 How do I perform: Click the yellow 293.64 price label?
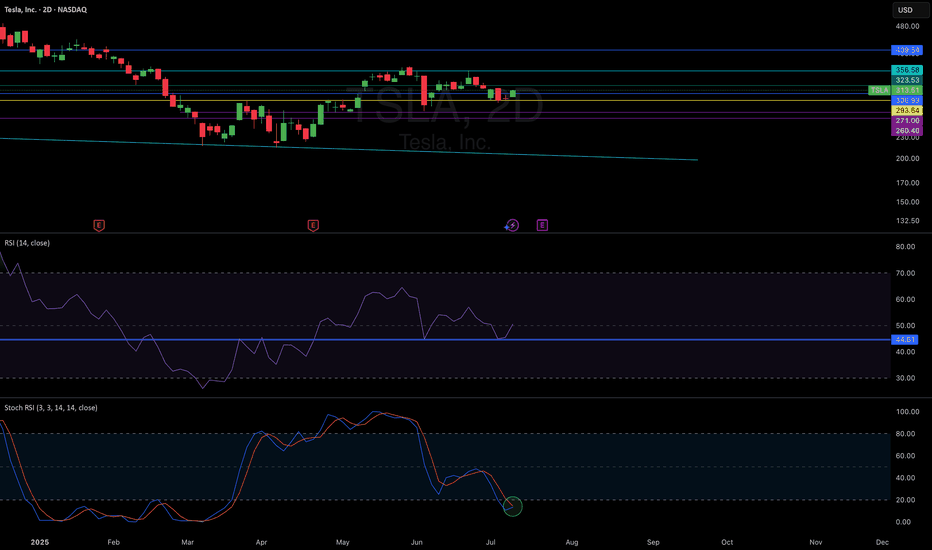(x=907, y=111)
